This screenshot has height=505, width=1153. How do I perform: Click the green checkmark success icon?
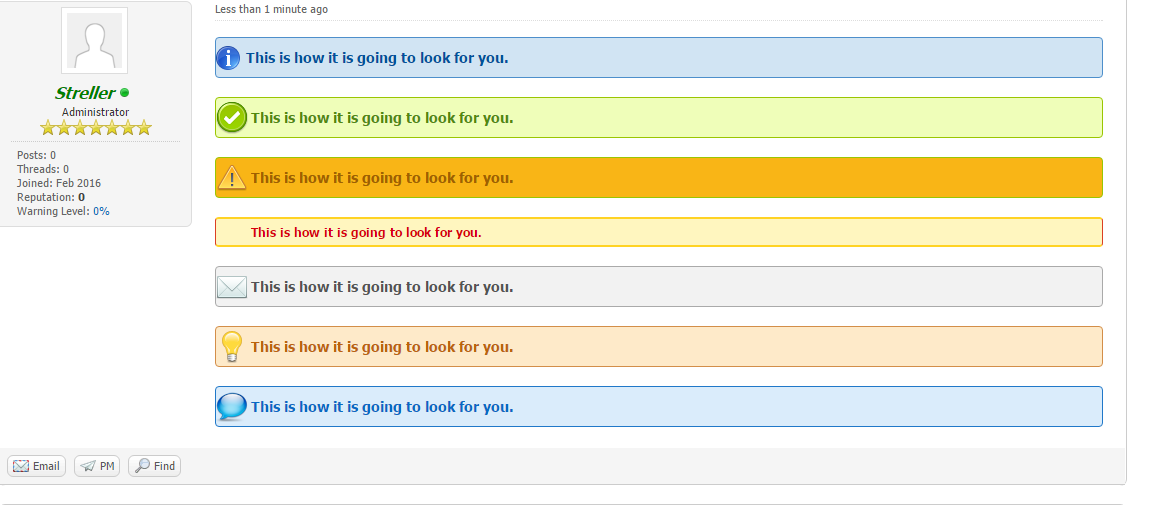(232, 118)
